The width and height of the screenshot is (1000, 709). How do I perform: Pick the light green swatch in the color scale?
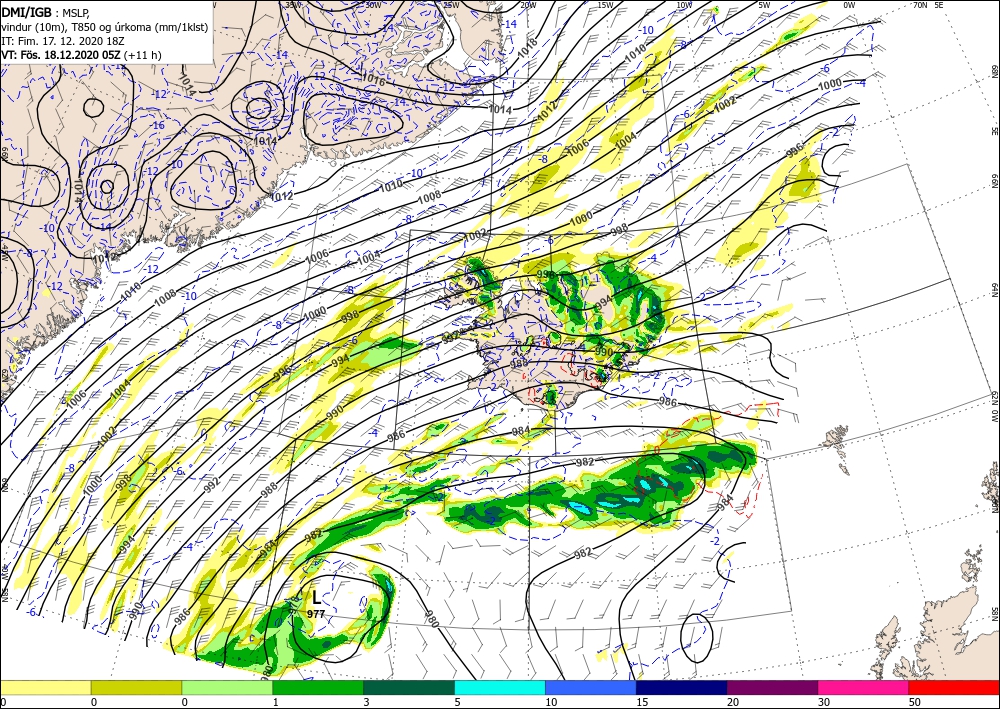pyautogui.click(x=228, y=687)
